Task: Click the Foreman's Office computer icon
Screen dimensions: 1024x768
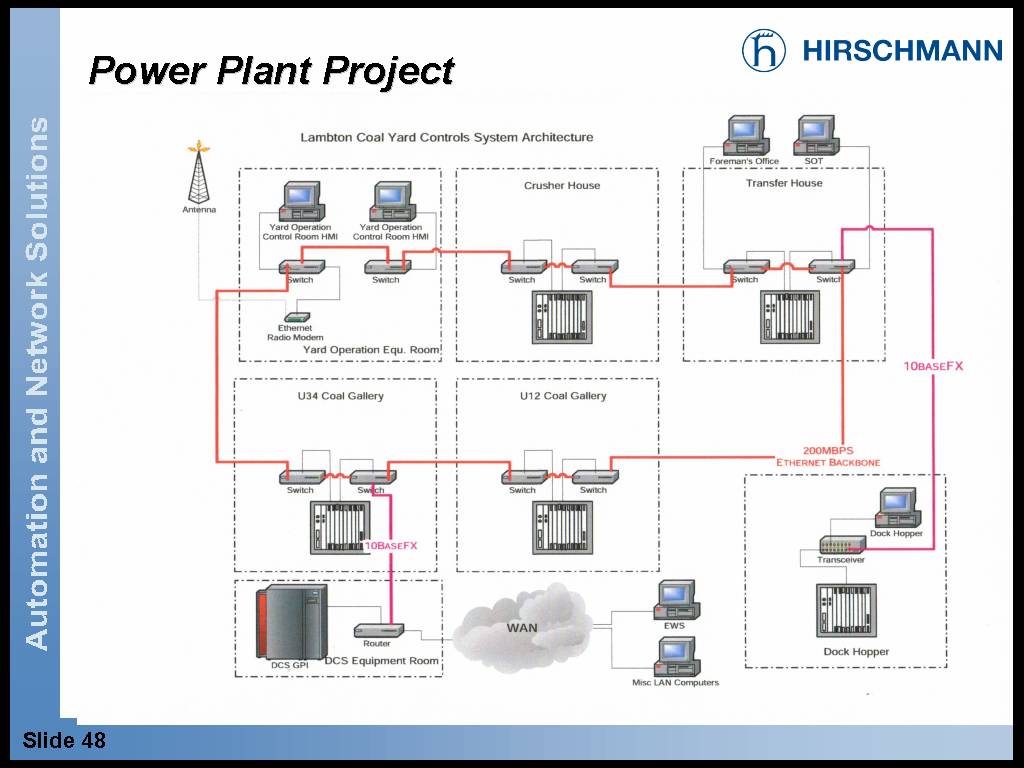Action: pos(744,135)
